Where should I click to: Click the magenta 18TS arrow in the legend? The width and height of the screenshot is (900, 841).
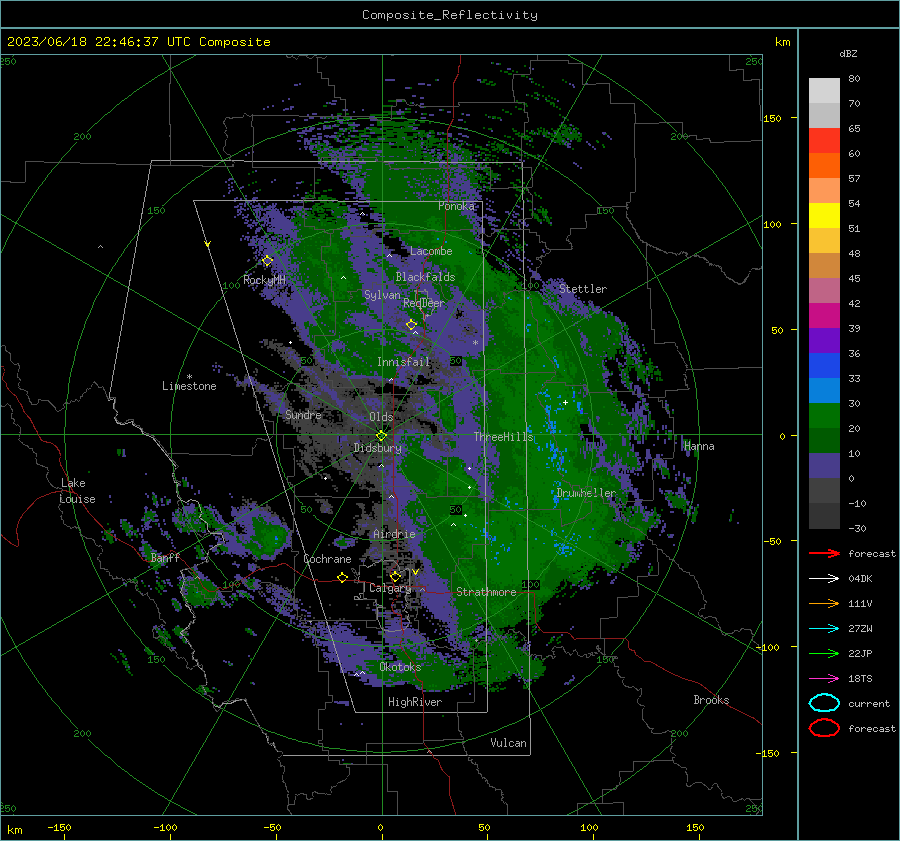pos(824,679)
